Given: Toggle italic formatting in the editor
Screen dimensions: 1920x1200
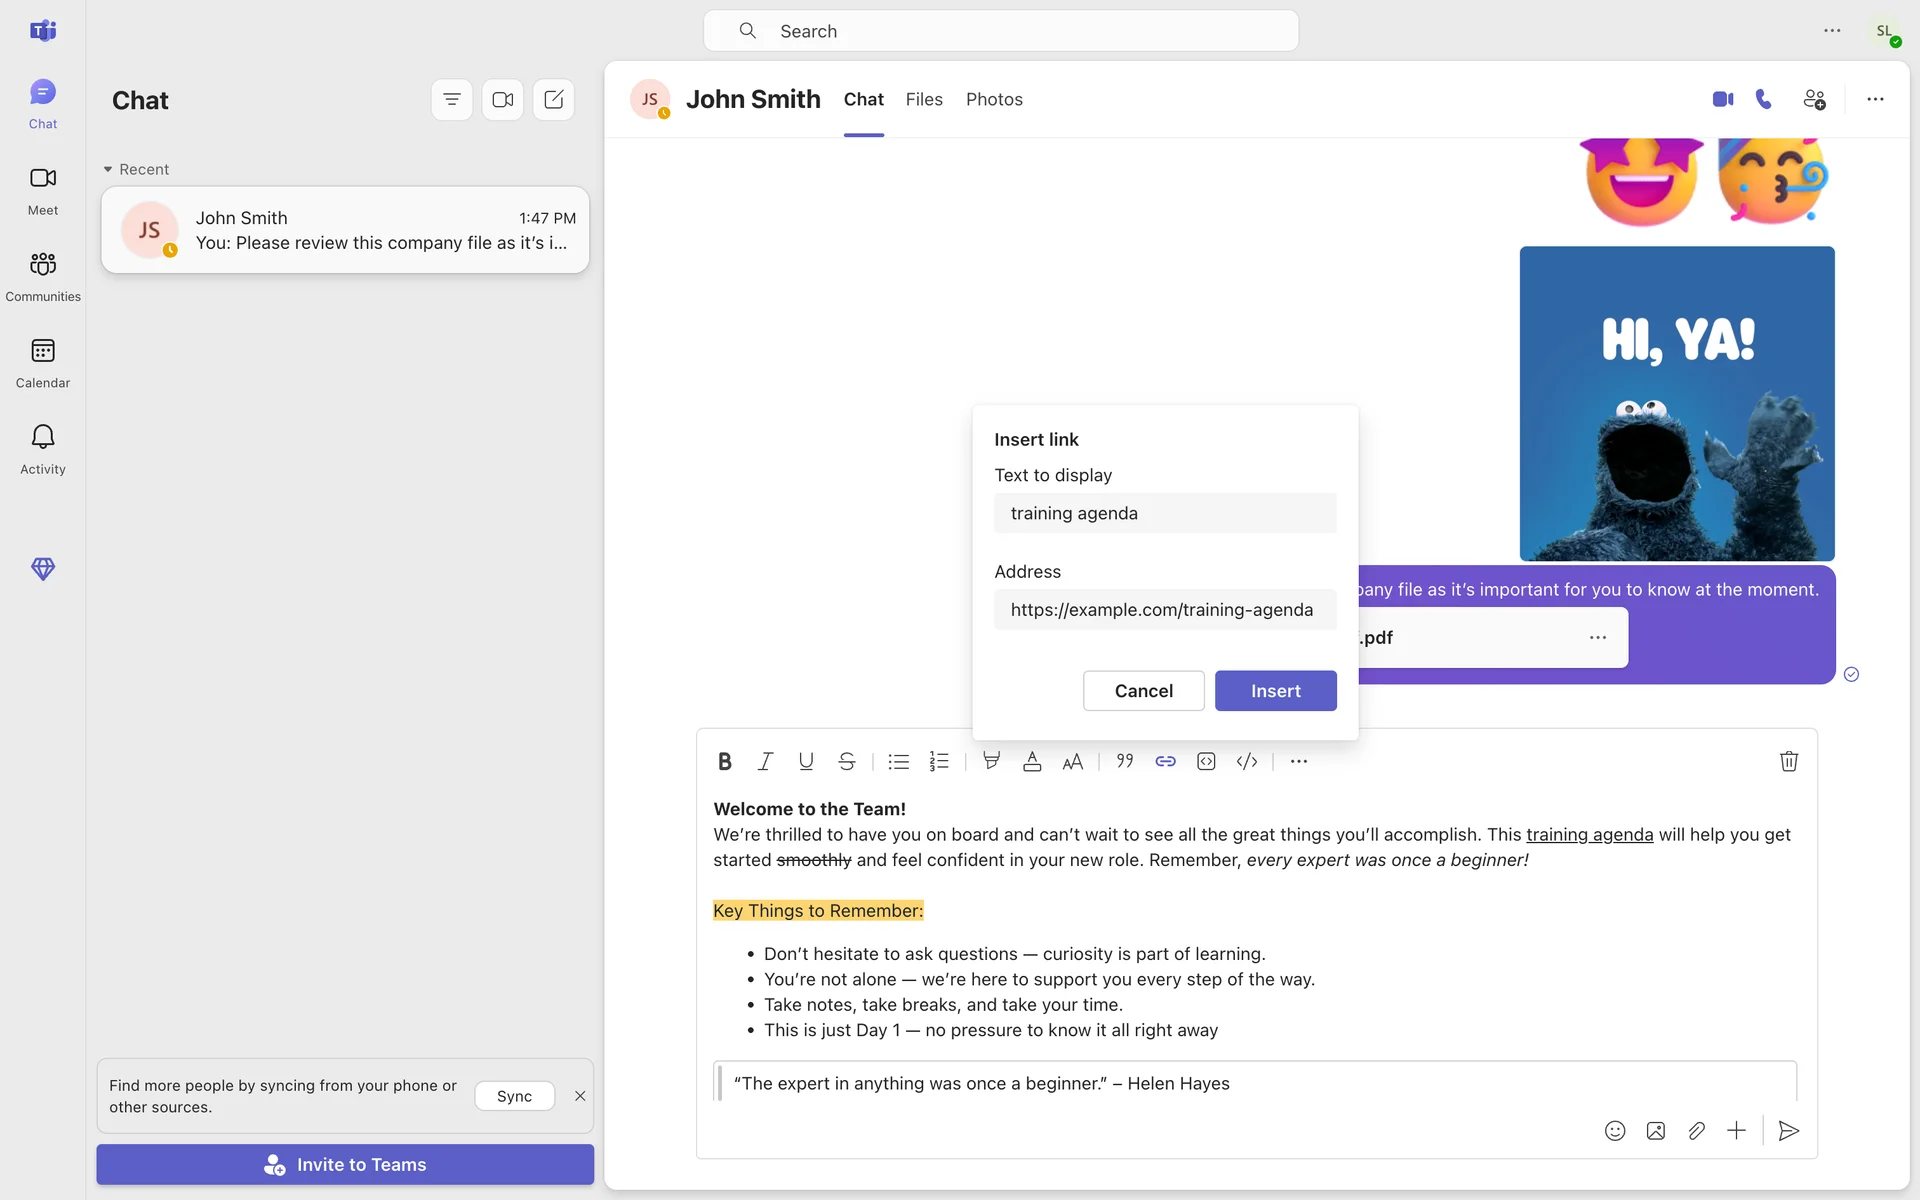Looking at the screenshot, I should click(x=765, y=761).
